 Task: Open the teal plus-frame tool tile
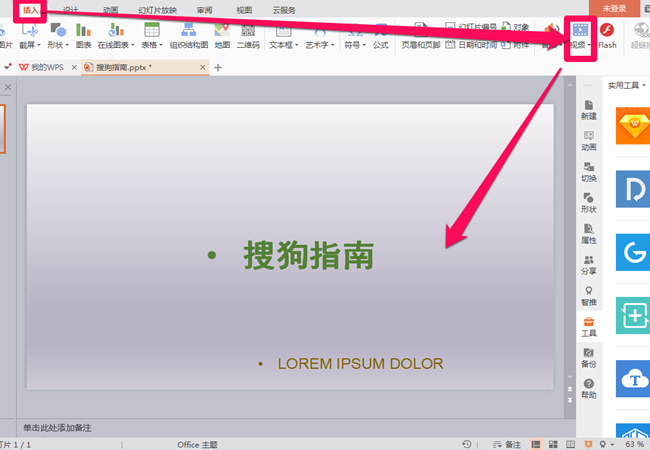pyautogui.click(x=633, y=315)
